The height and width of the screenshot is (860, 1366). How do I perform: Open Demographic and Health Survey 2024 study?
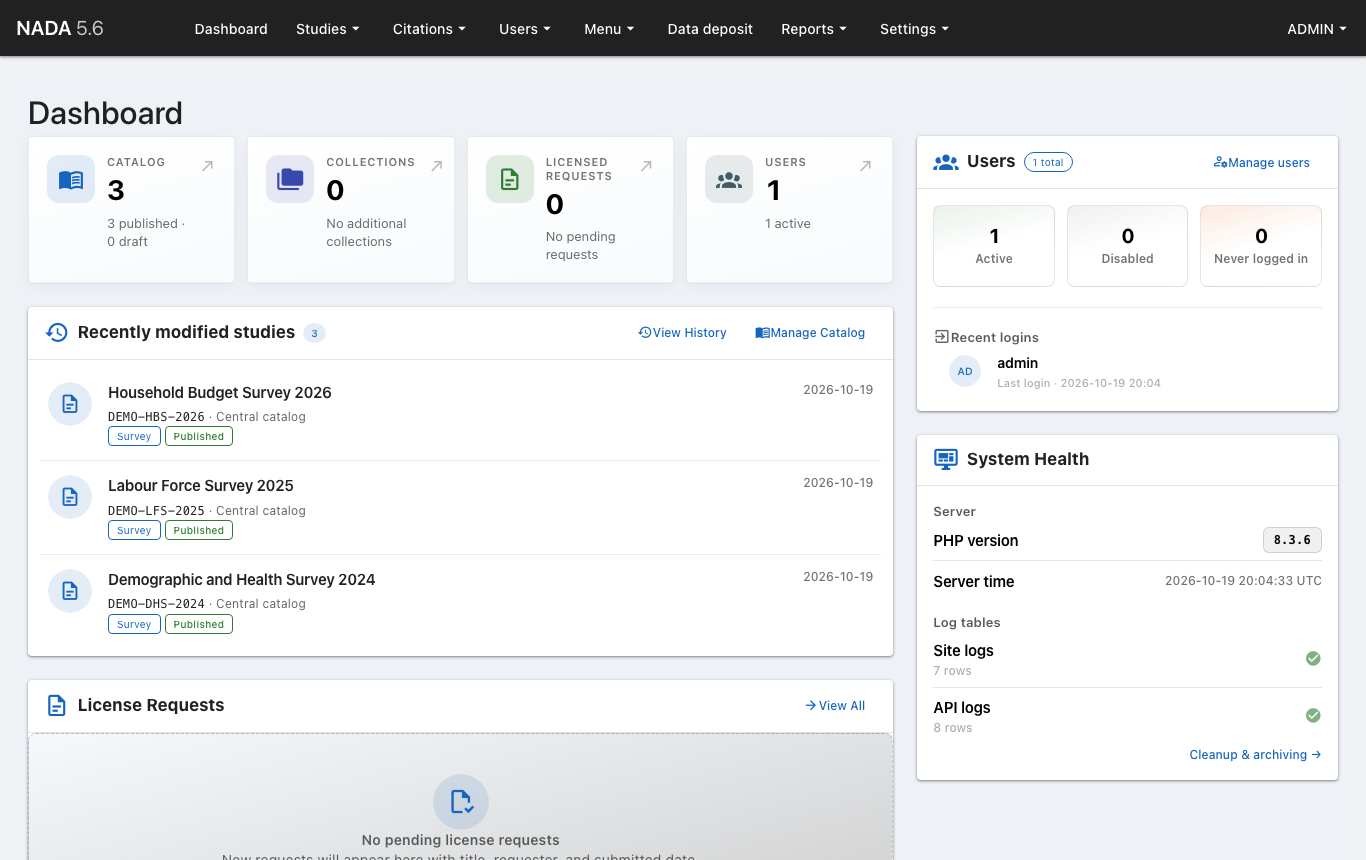[242, 580]
